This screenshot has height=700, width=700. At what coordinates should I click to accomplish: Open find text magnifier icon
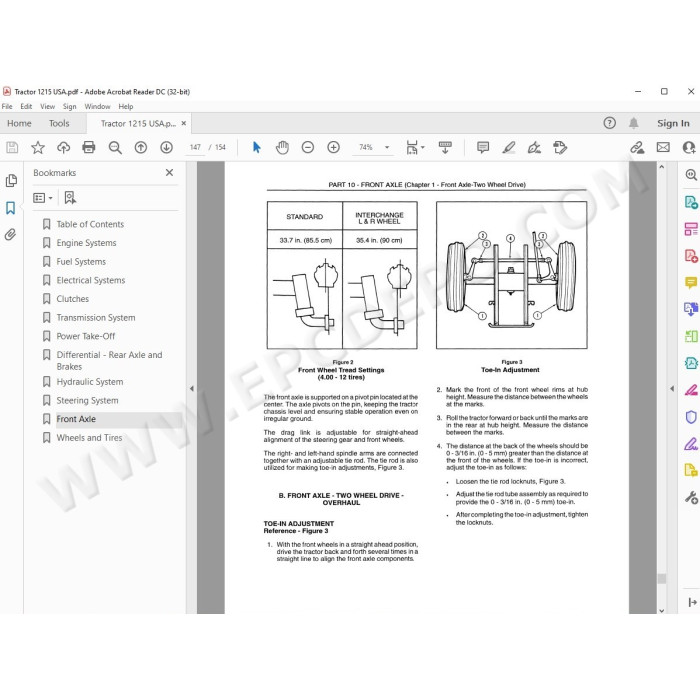[115, 147]
